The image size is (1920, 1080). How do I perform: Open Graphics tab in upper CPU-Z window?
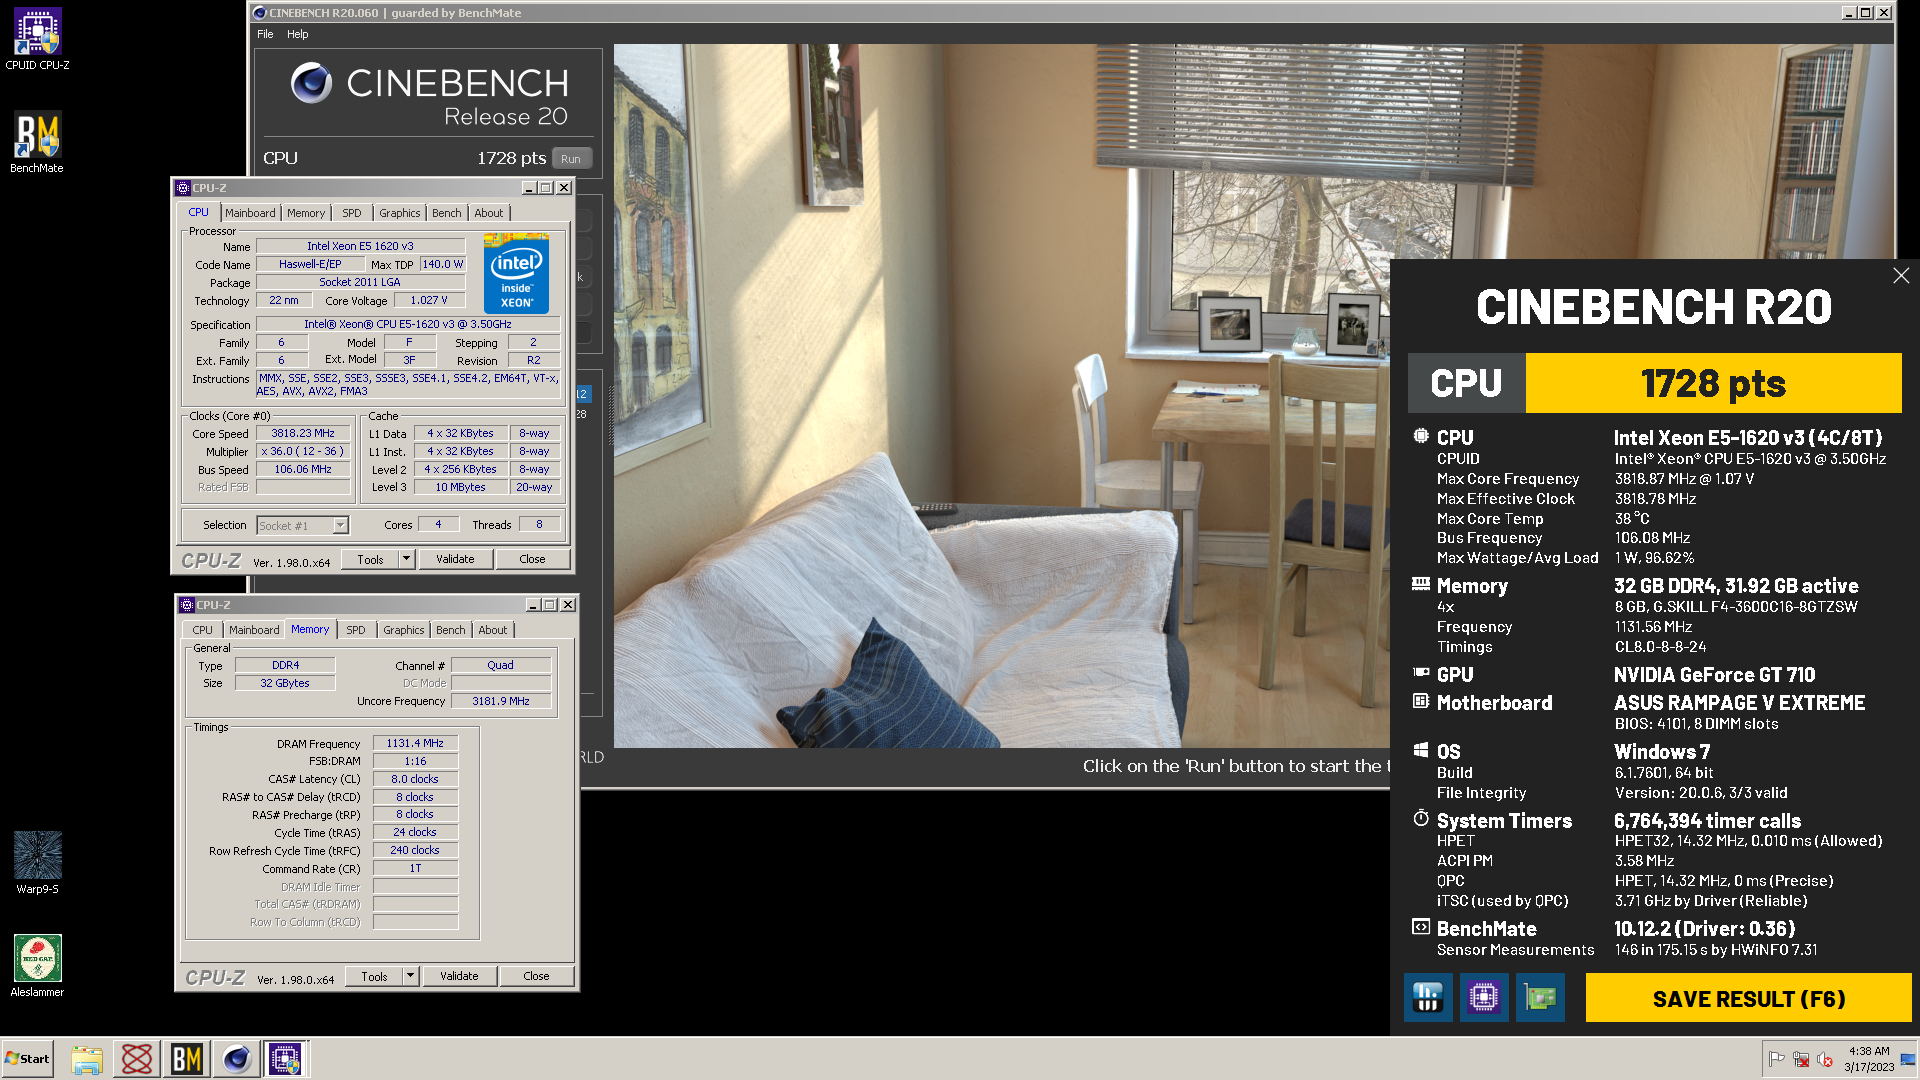400,213
